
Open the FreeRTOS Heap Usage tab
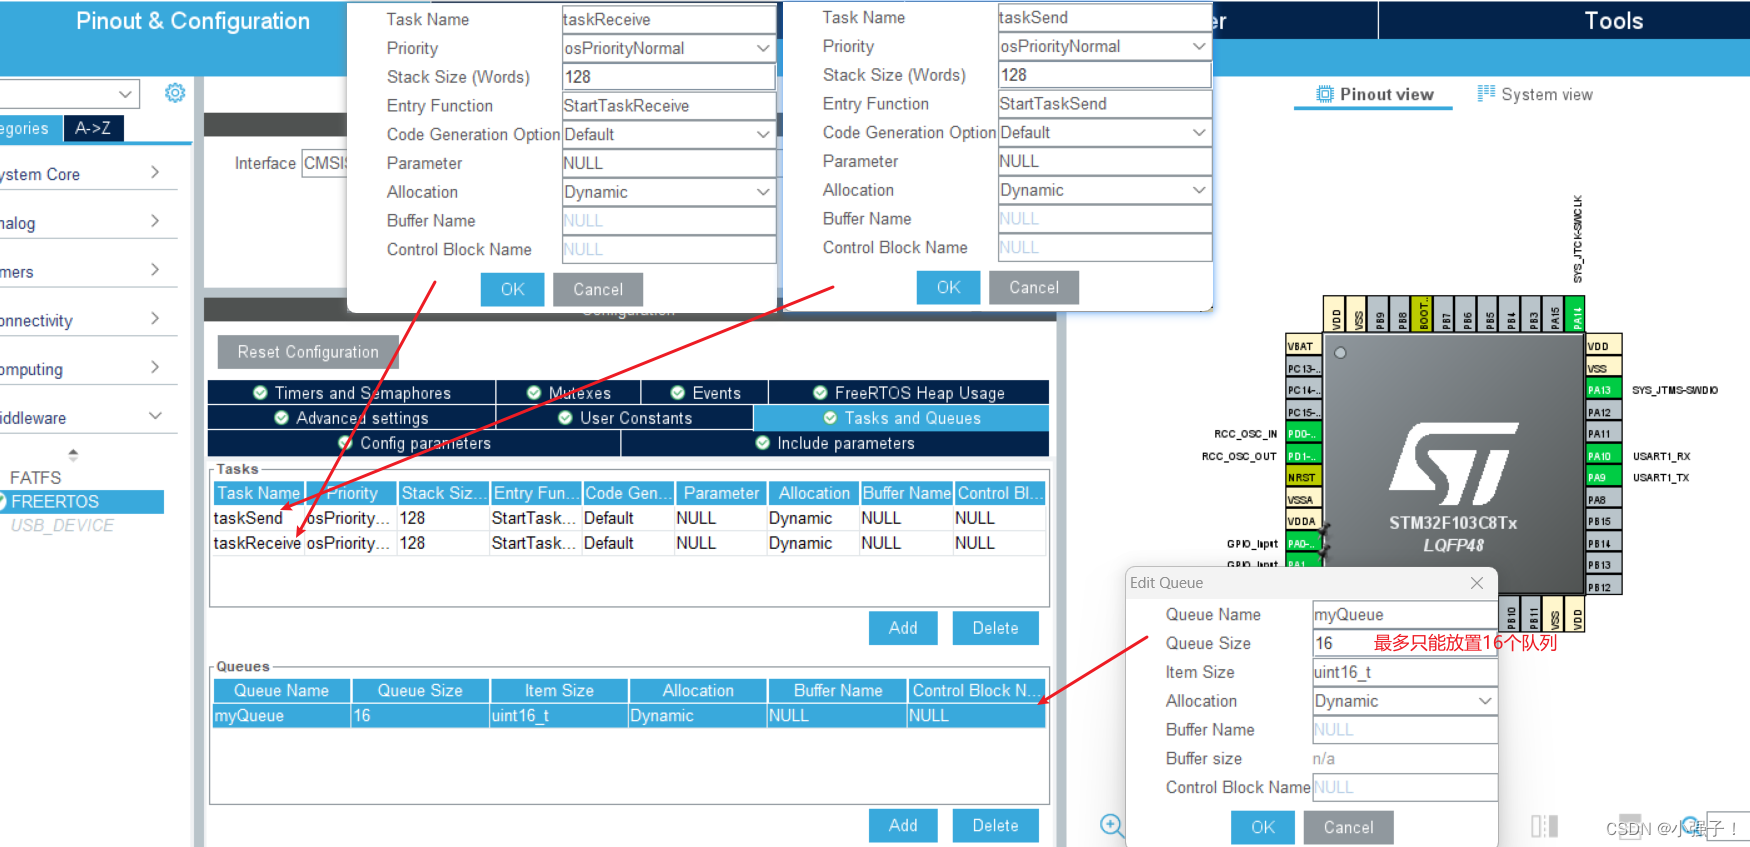(908, 393)
